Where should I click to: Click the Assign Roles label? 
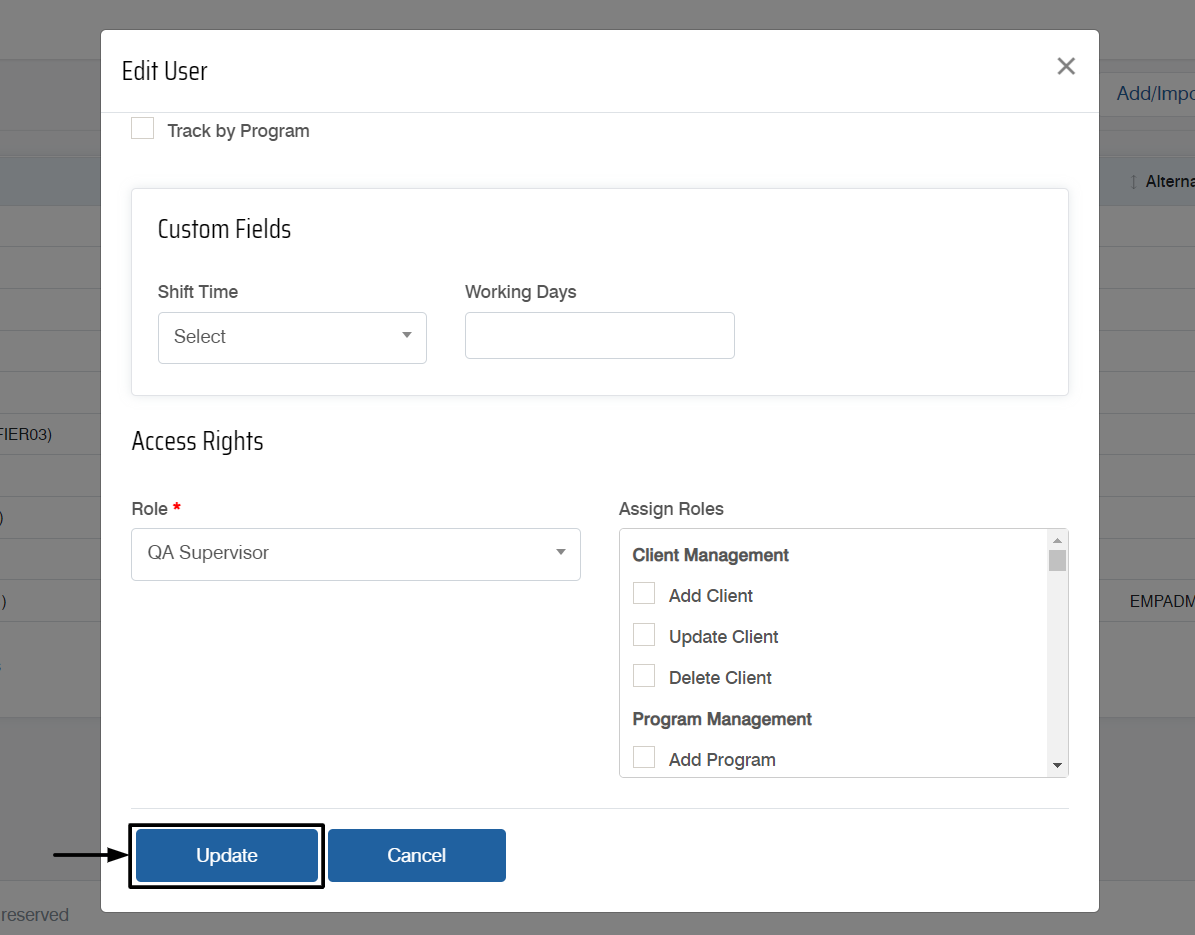pos(671,508)
